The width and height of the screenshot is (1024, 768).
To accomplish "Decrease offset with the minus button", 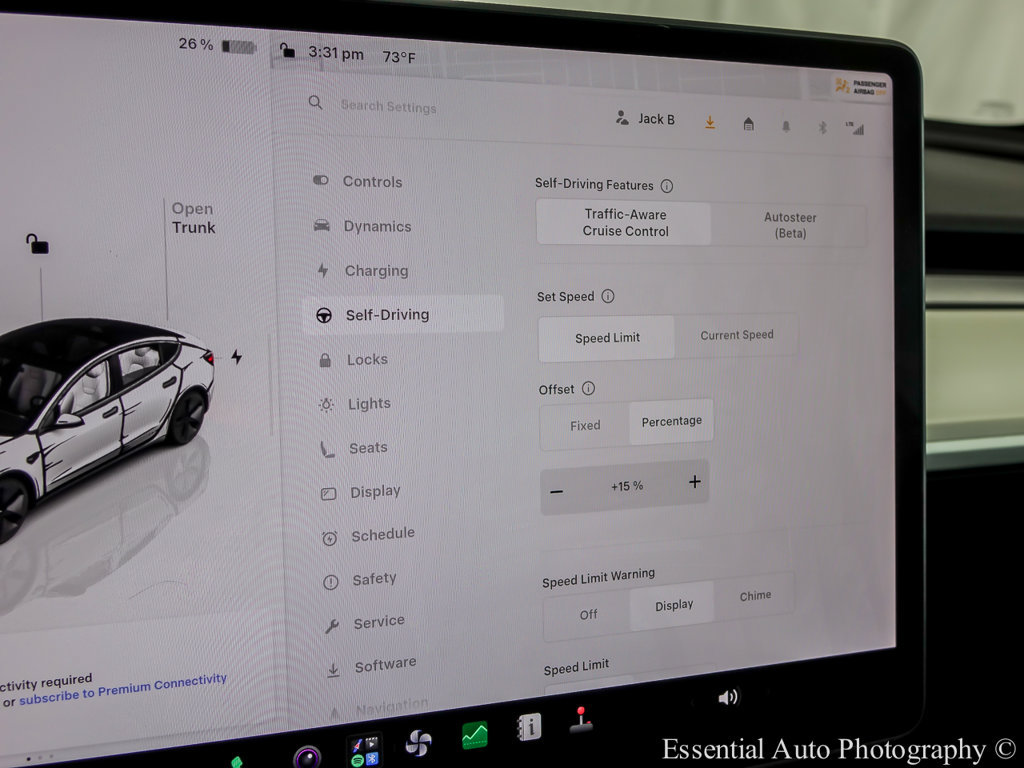I will (556, 492).
